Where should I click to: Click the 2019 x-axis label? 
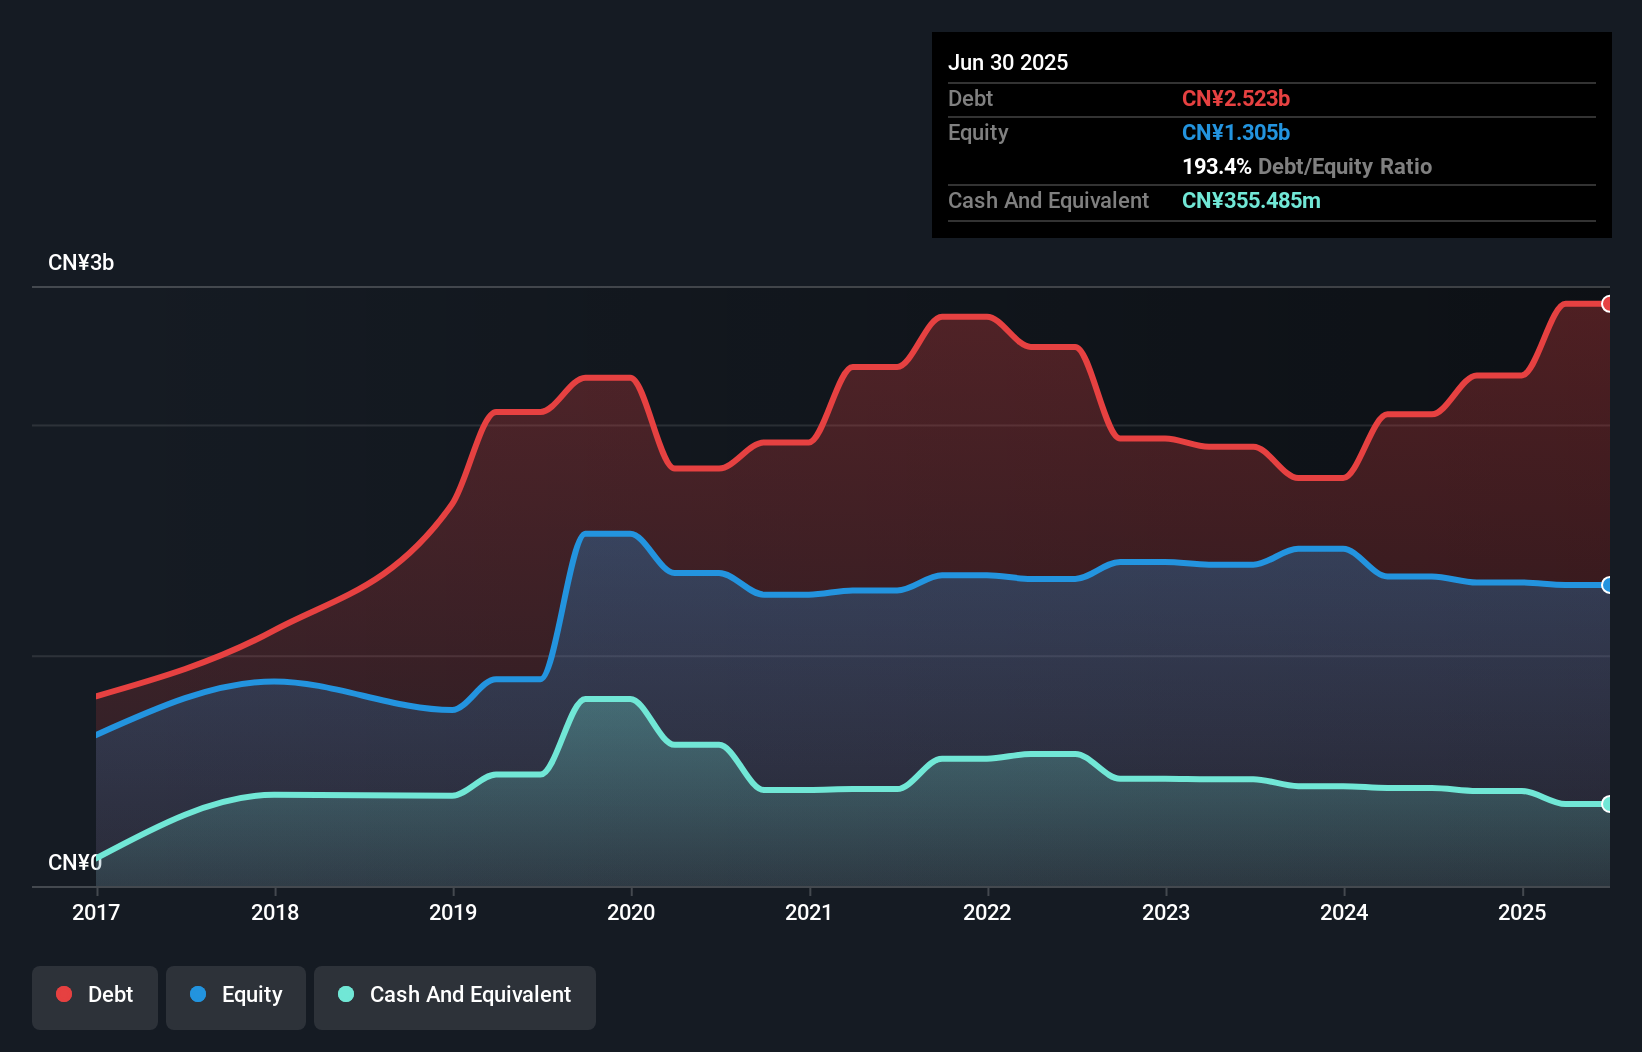453,912
